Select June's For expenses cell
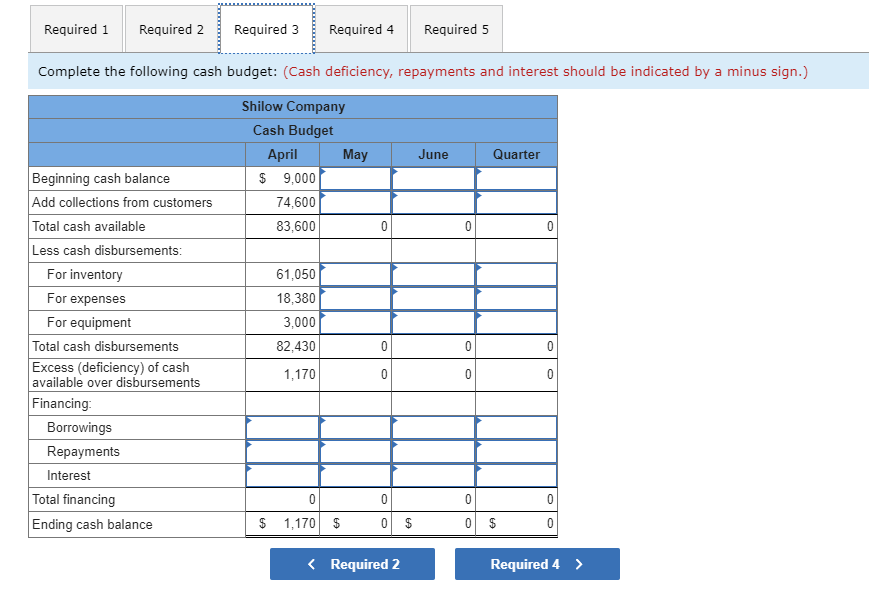Viewport: 869px width, 612px height. [433, 298]
